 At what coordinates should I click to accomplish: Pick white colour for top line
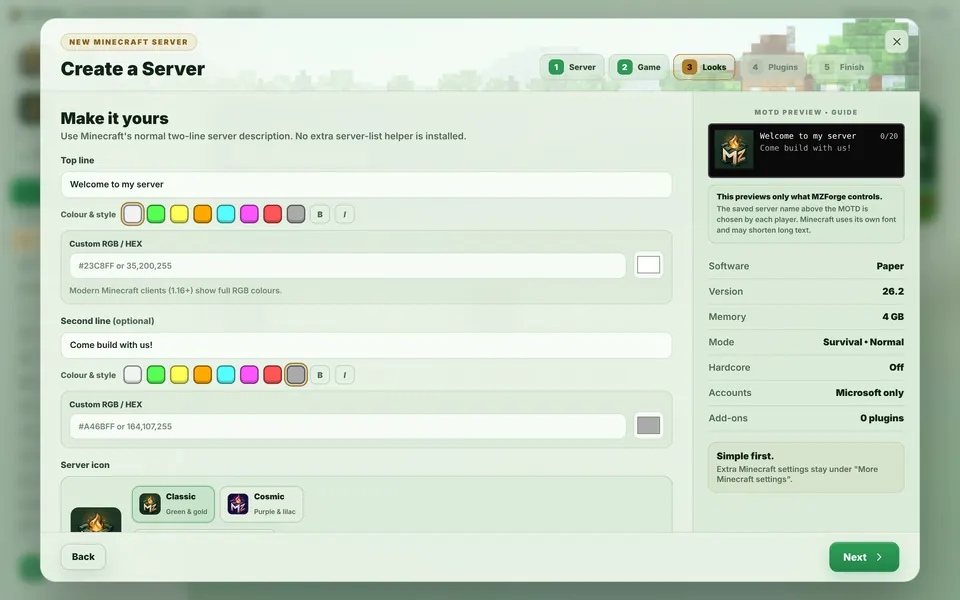[133, 214]
